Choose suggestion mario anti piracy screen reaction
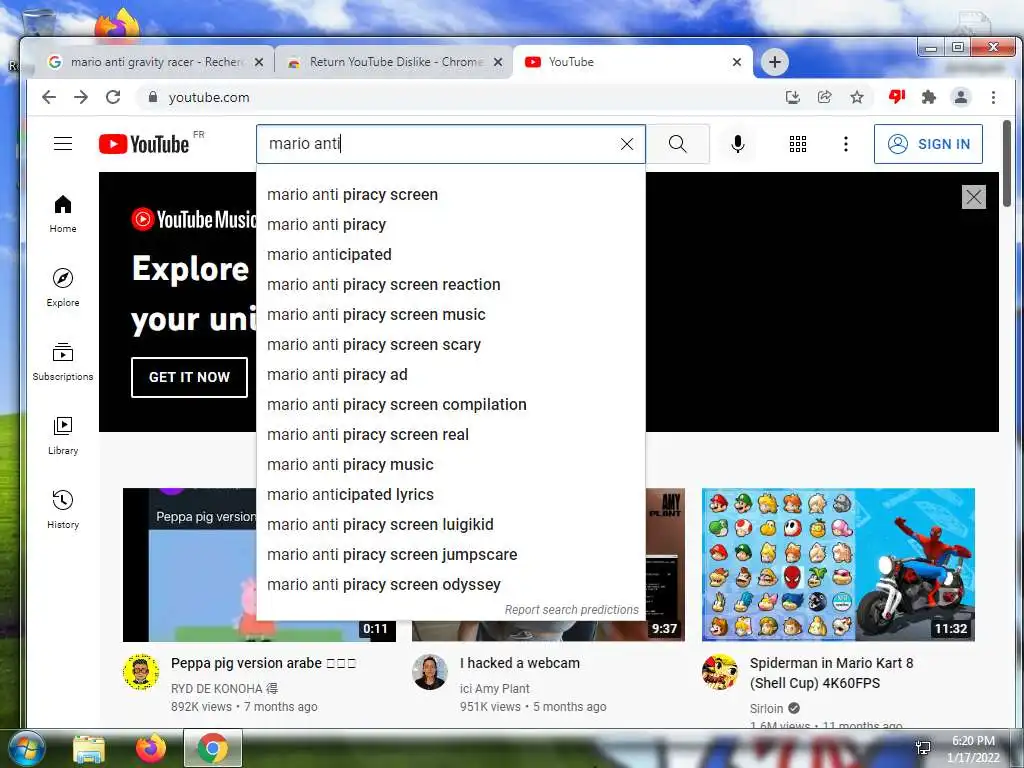This screenshot has width=1024, height=768. pos(451,285)
